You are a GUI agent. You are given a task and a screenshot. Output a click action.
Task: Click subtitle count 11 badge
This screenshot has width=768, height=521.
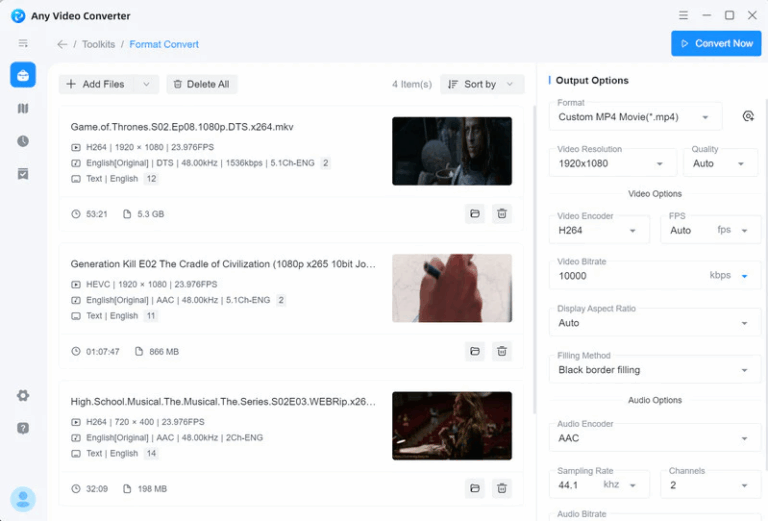pyautogui.click(x=151, y=316)
